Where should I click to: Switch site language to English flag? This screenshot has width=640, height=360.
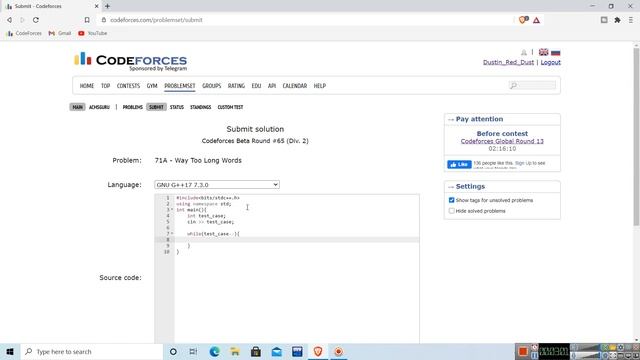tap(544, 52)
